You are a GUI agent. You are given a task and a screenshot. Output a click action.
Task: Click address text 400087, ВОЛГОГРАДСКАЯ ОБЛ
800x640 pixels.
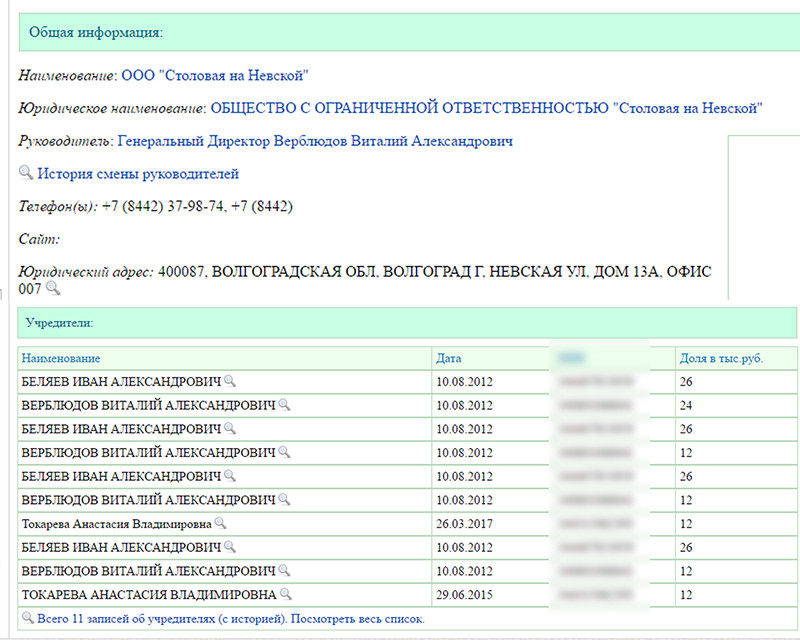pyautogui.click(x=268, y=272)
